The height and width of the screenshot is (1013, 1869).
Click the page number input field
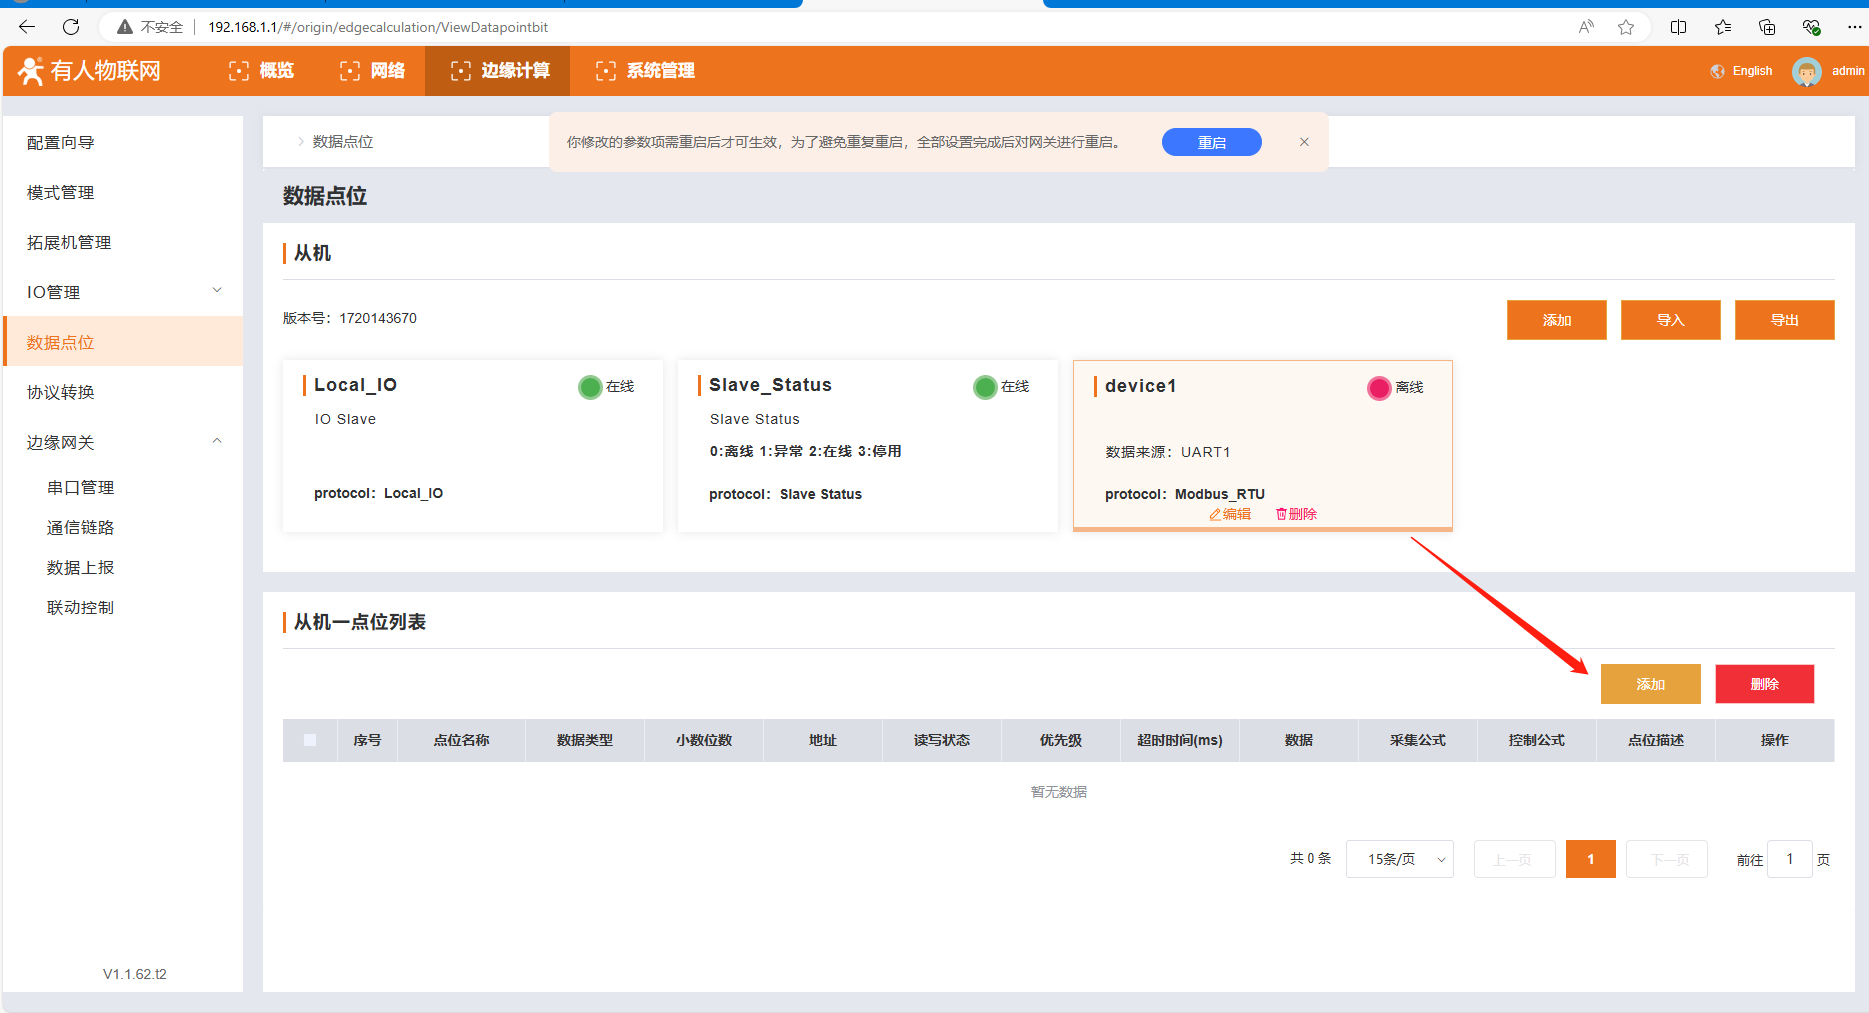(x=1789, y=859)
